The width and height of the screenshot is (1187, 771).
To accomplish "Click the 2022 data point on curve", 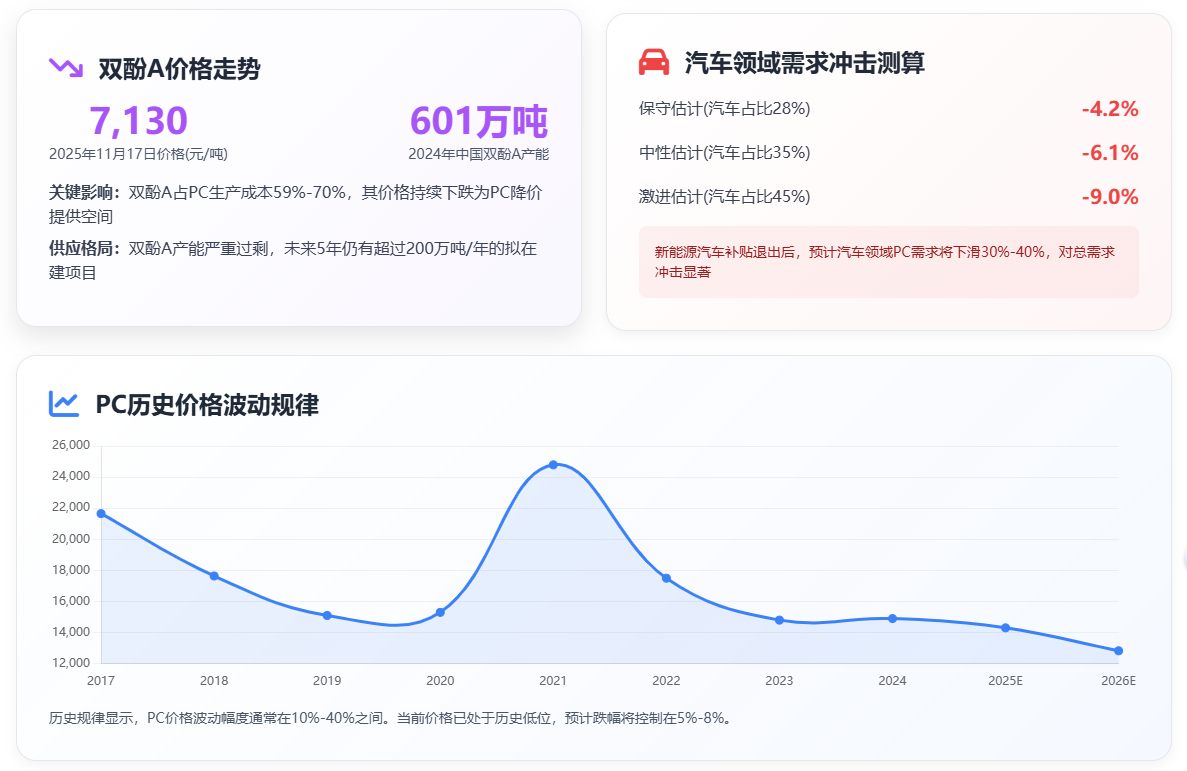I will point(666,578).
